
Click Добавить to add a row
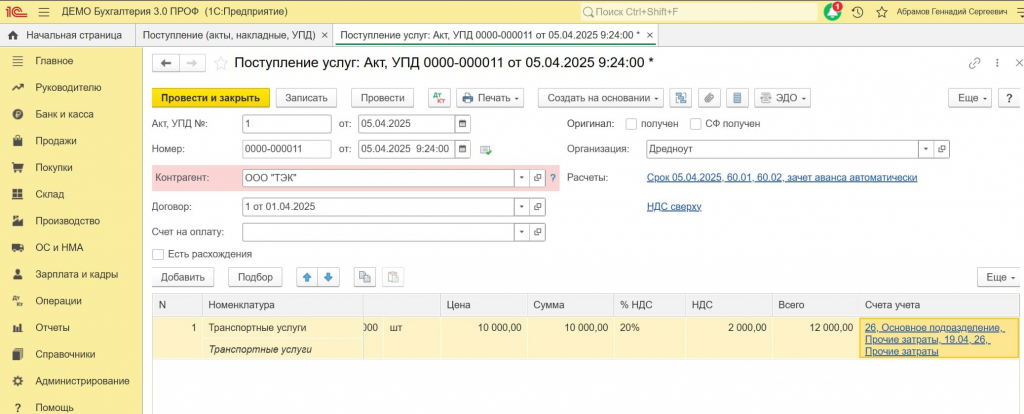183,277
